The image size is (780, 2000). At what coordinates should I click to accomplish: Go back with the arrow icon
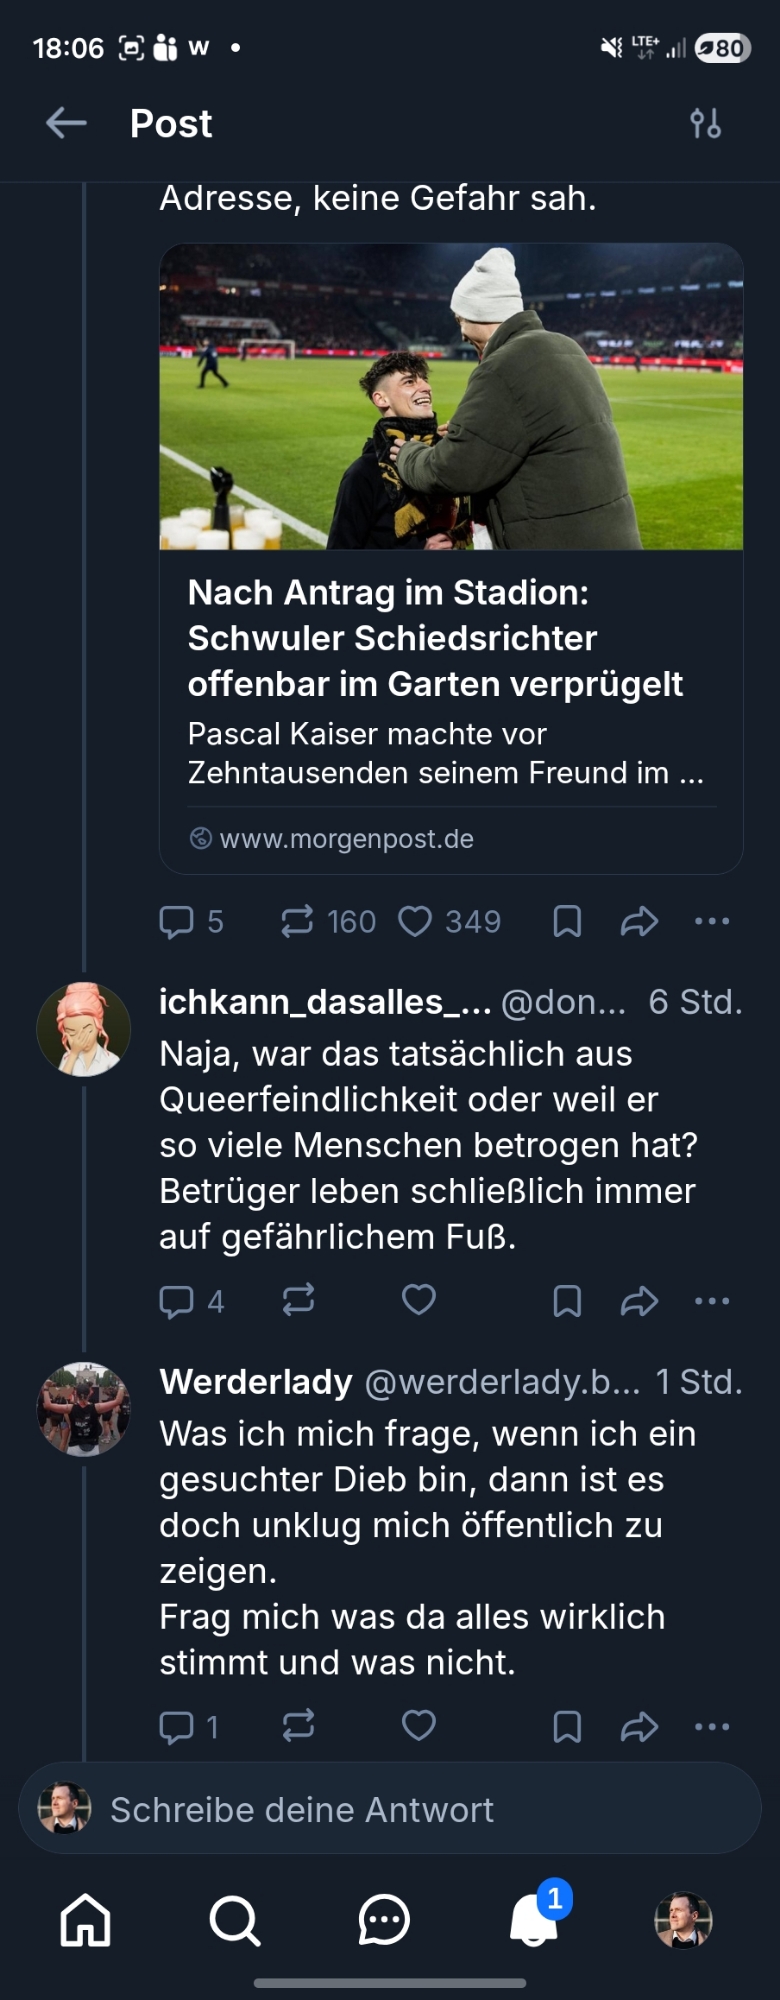point(66,123)
